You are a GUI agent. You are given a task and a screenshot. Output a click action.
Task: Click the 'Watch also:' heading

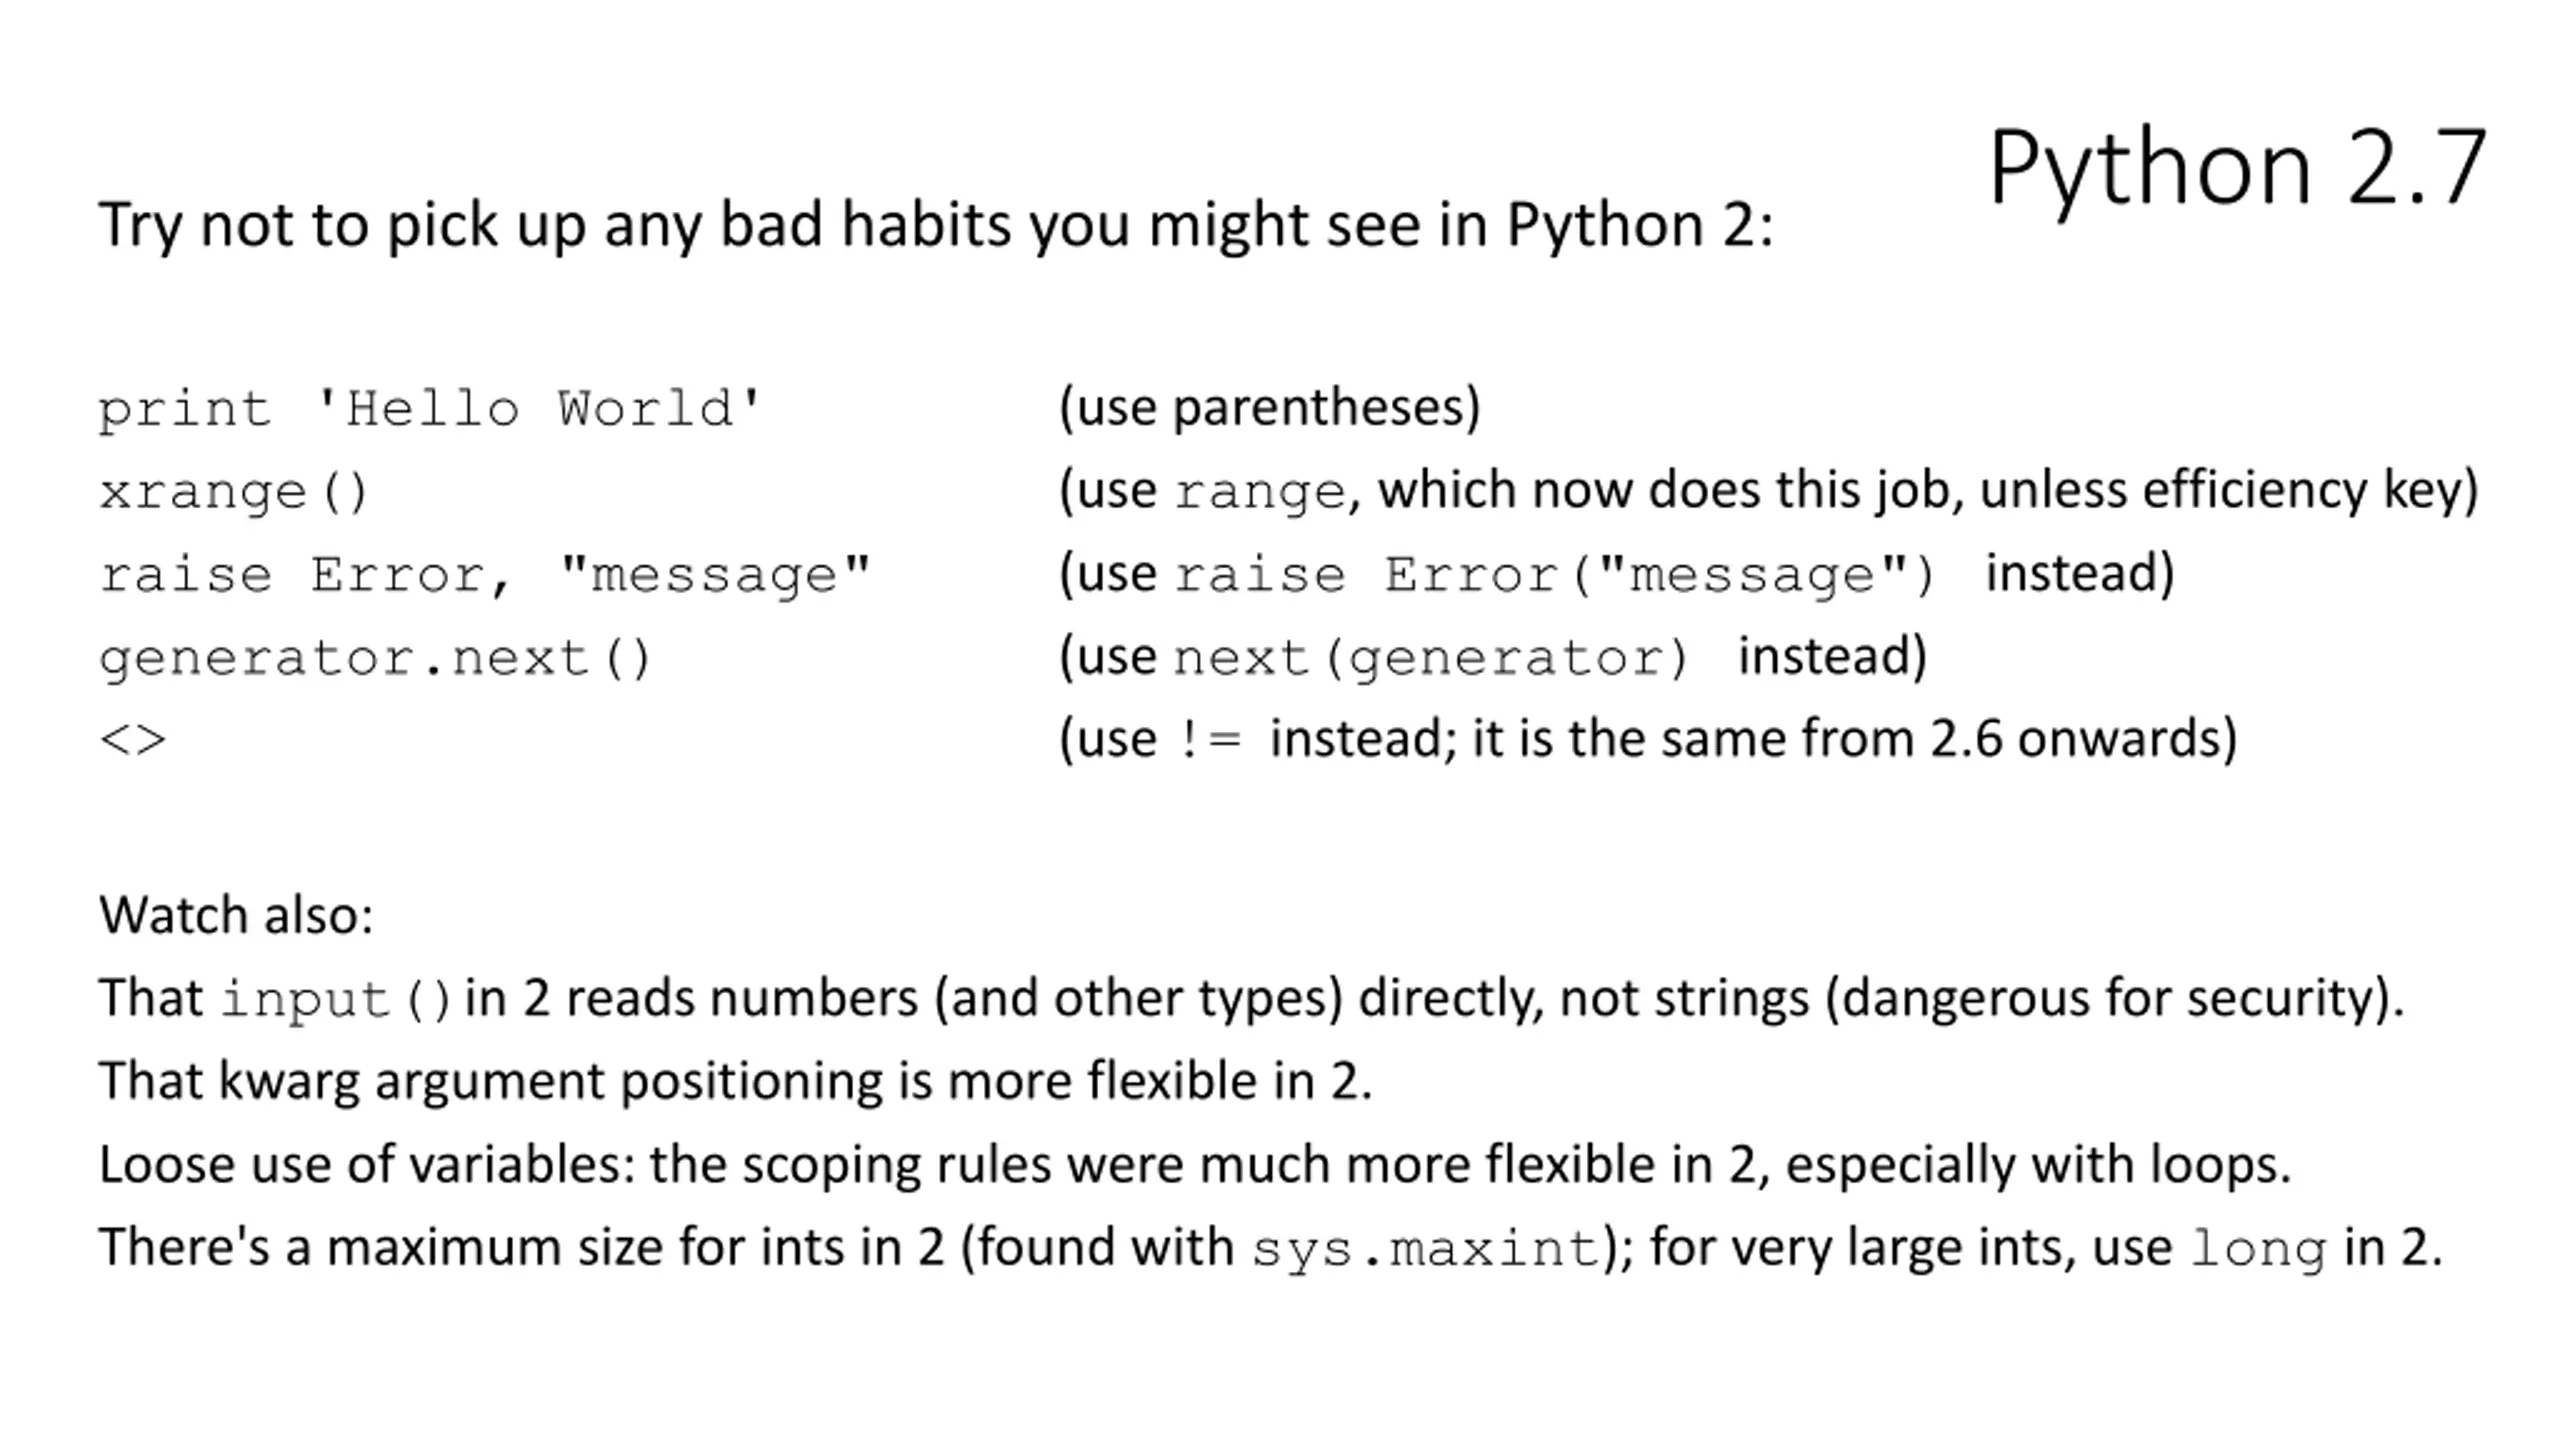[236, 915]
